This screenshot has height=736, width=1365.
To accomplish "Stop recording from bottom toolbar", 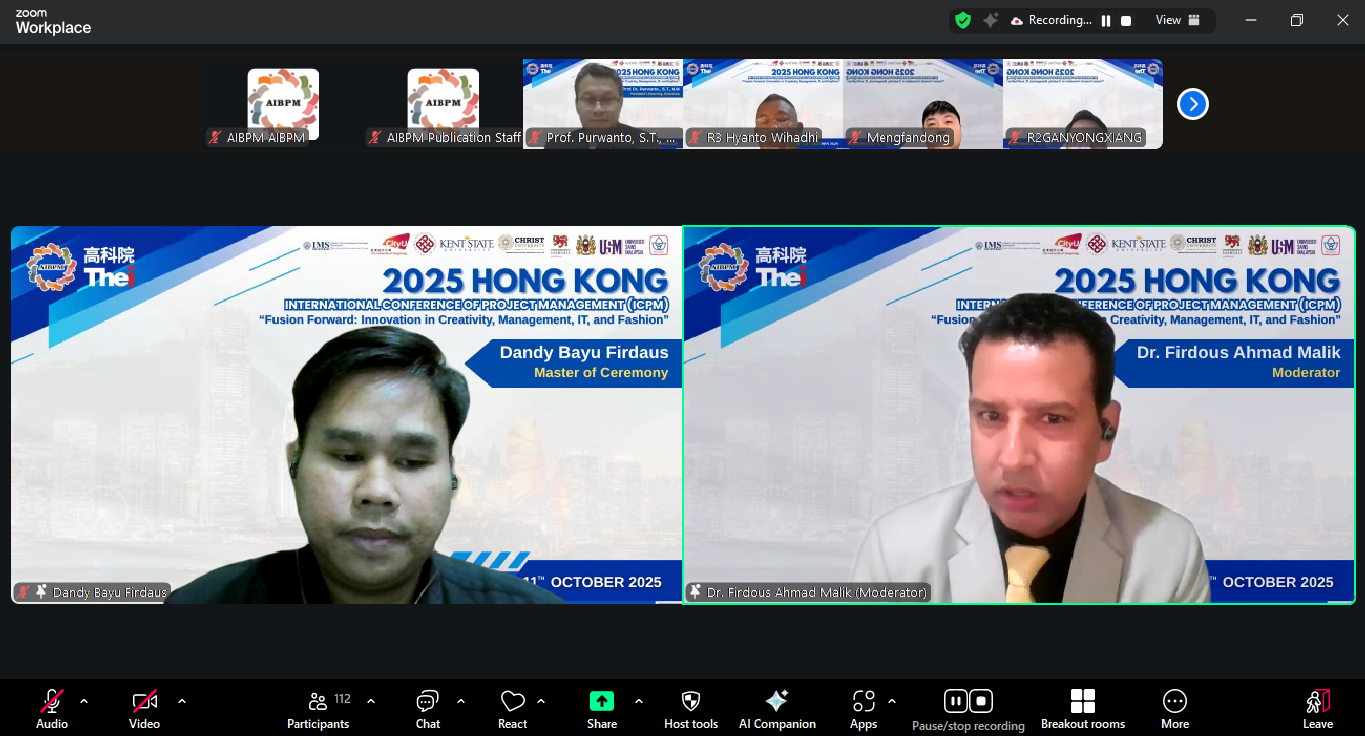I will point(981,701).
